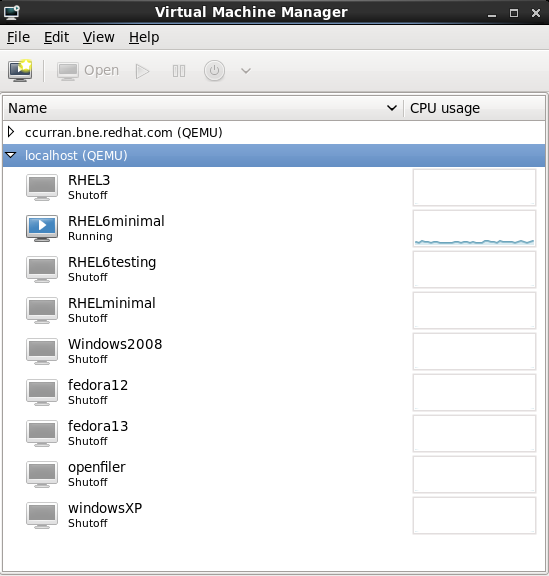Collapse the localhost (QEMU) connection

click(11, 155)
